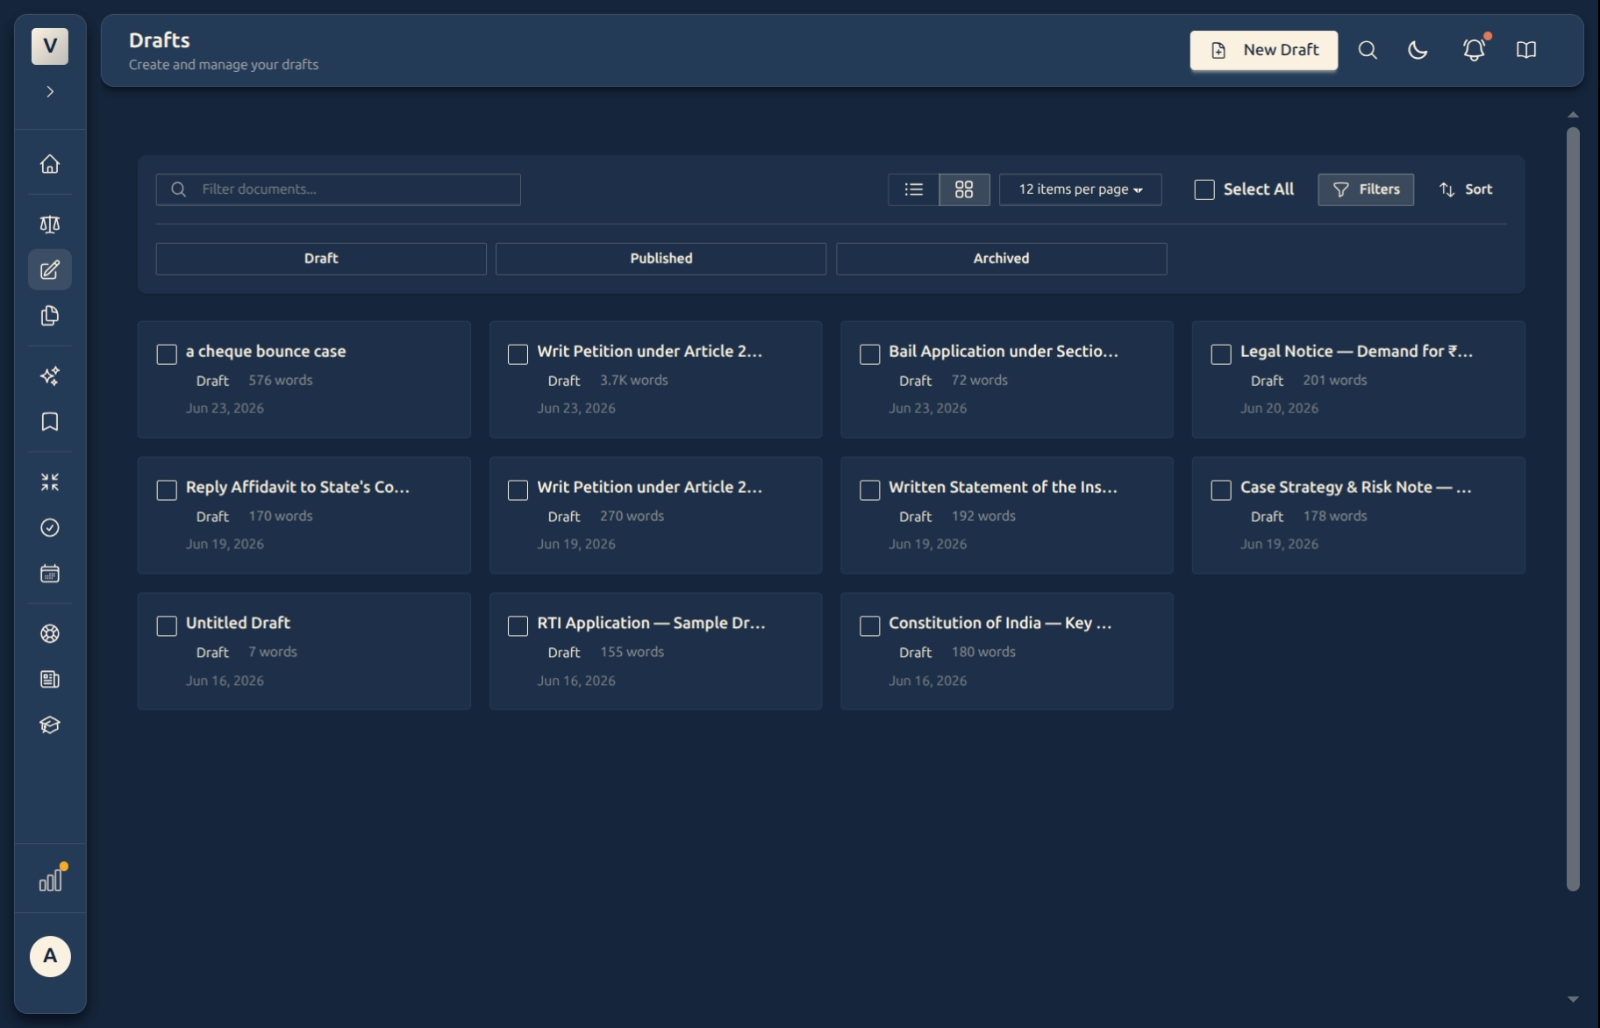Open the calendar sidebar icon
The image size is (1600, 1028).
(50, 574)
